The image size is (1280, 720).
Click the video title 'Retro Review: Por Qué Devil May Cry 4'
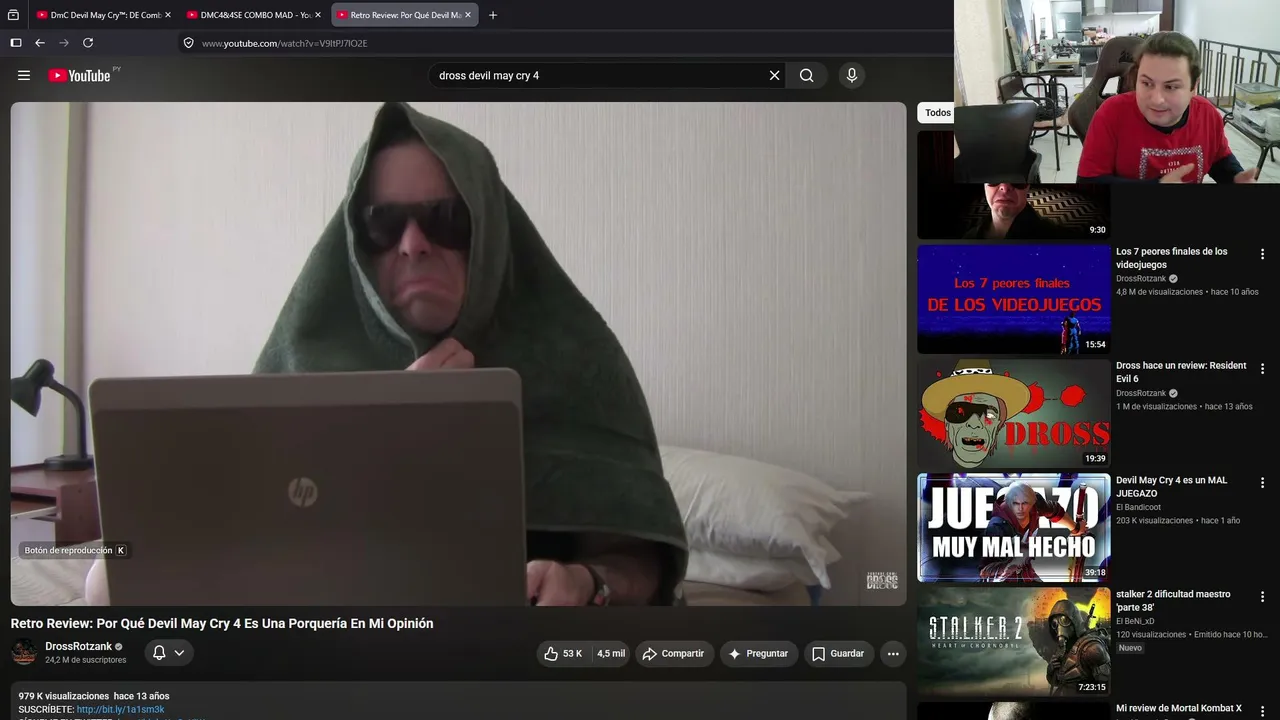(x=222, y=623)
